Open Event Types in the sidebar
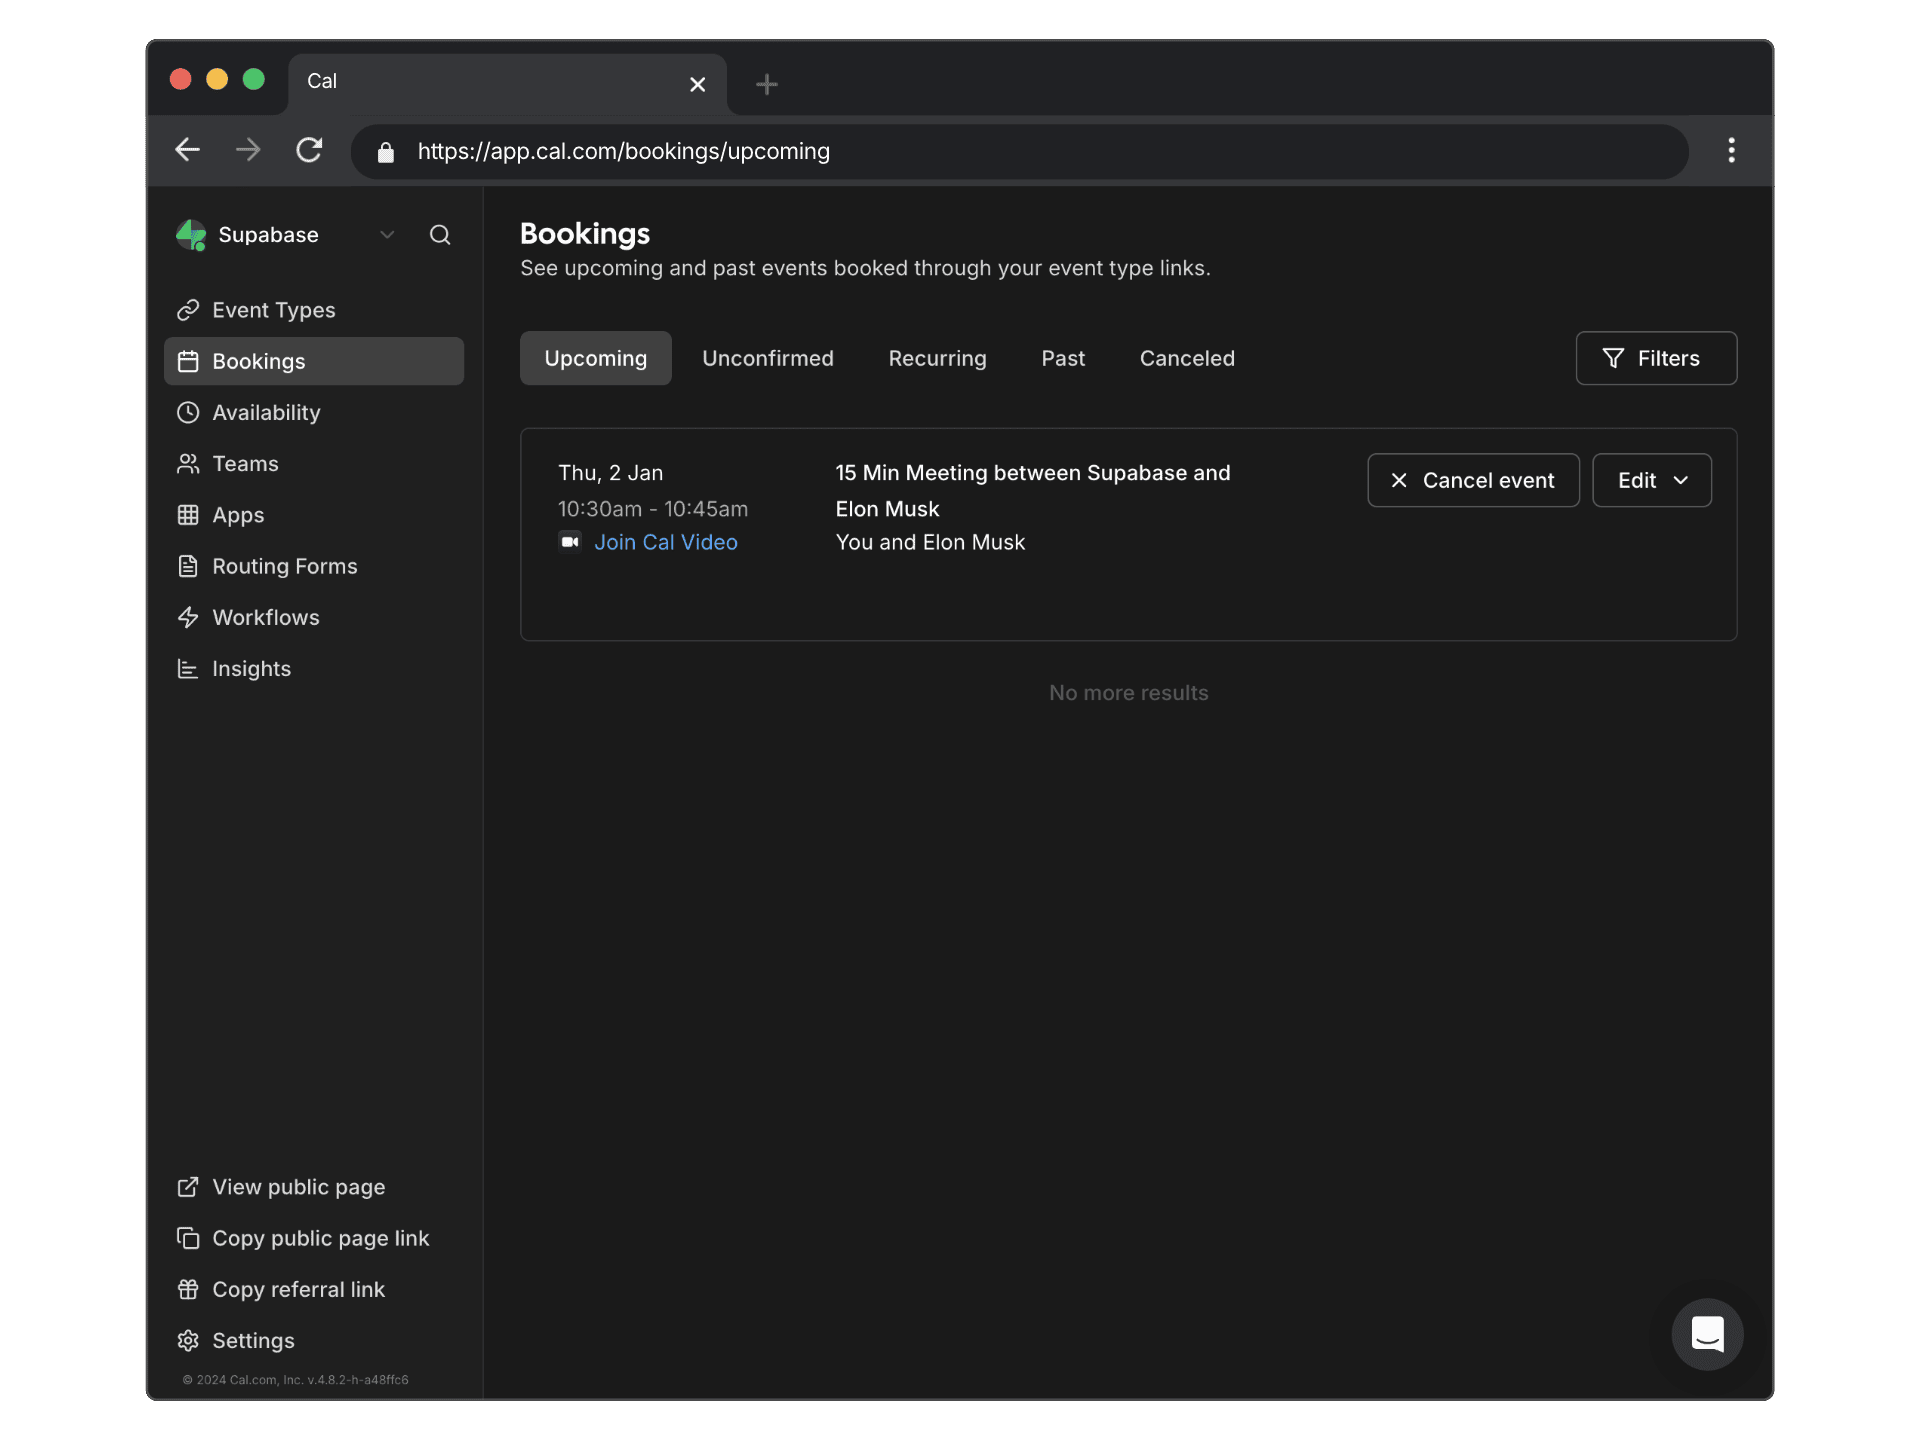The height and width of the screenshot is (1440, 1920). pos(314,310)
